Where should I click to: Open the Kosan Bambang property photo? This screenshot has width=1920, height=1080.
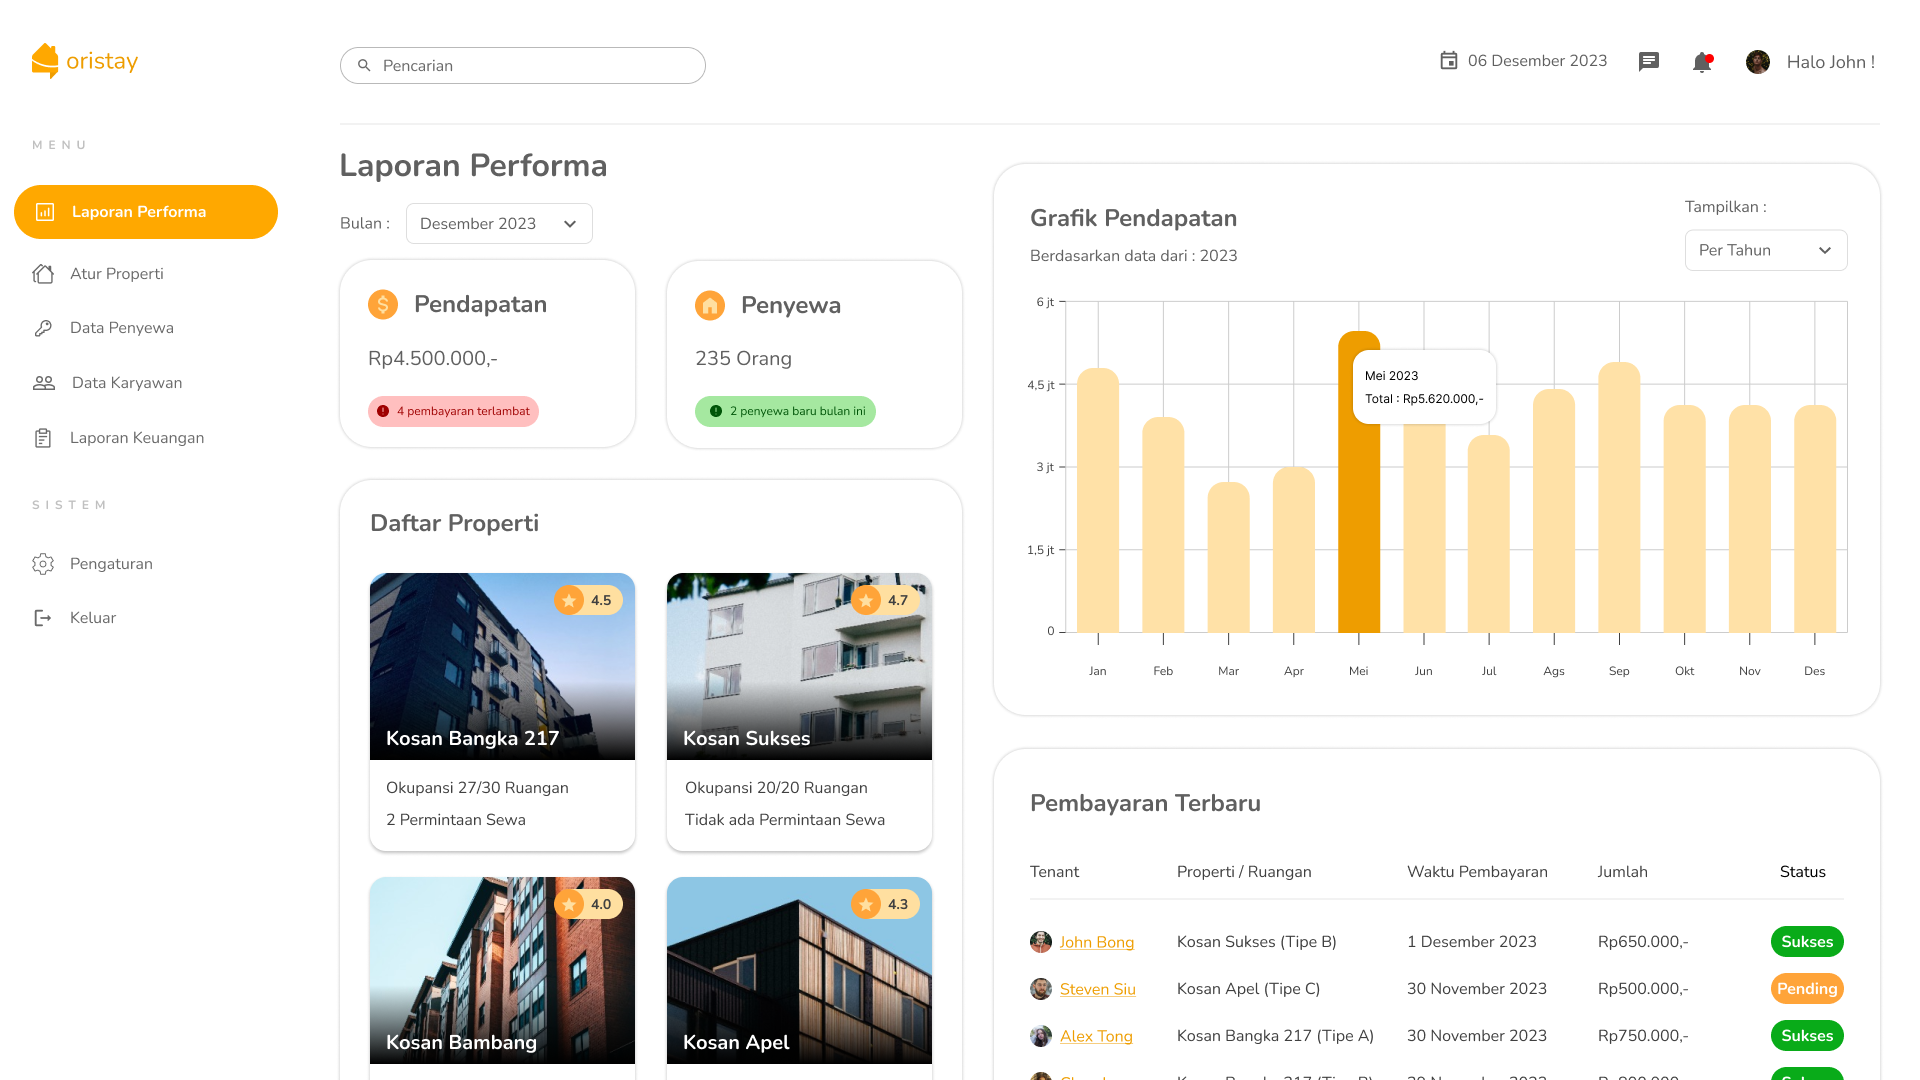pyautogui.click(x=502, y=970)
